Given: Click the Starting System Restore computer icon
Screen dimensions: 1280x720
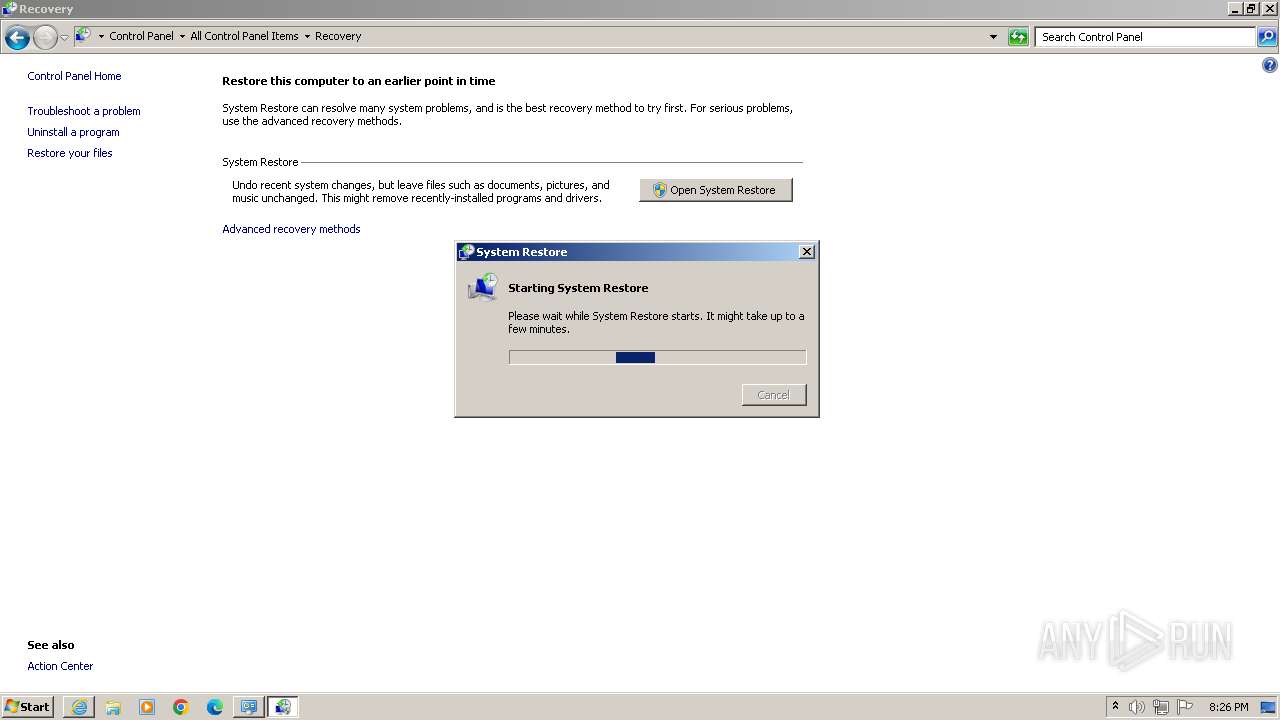Looking at the screenshot, I should (483, 288).
